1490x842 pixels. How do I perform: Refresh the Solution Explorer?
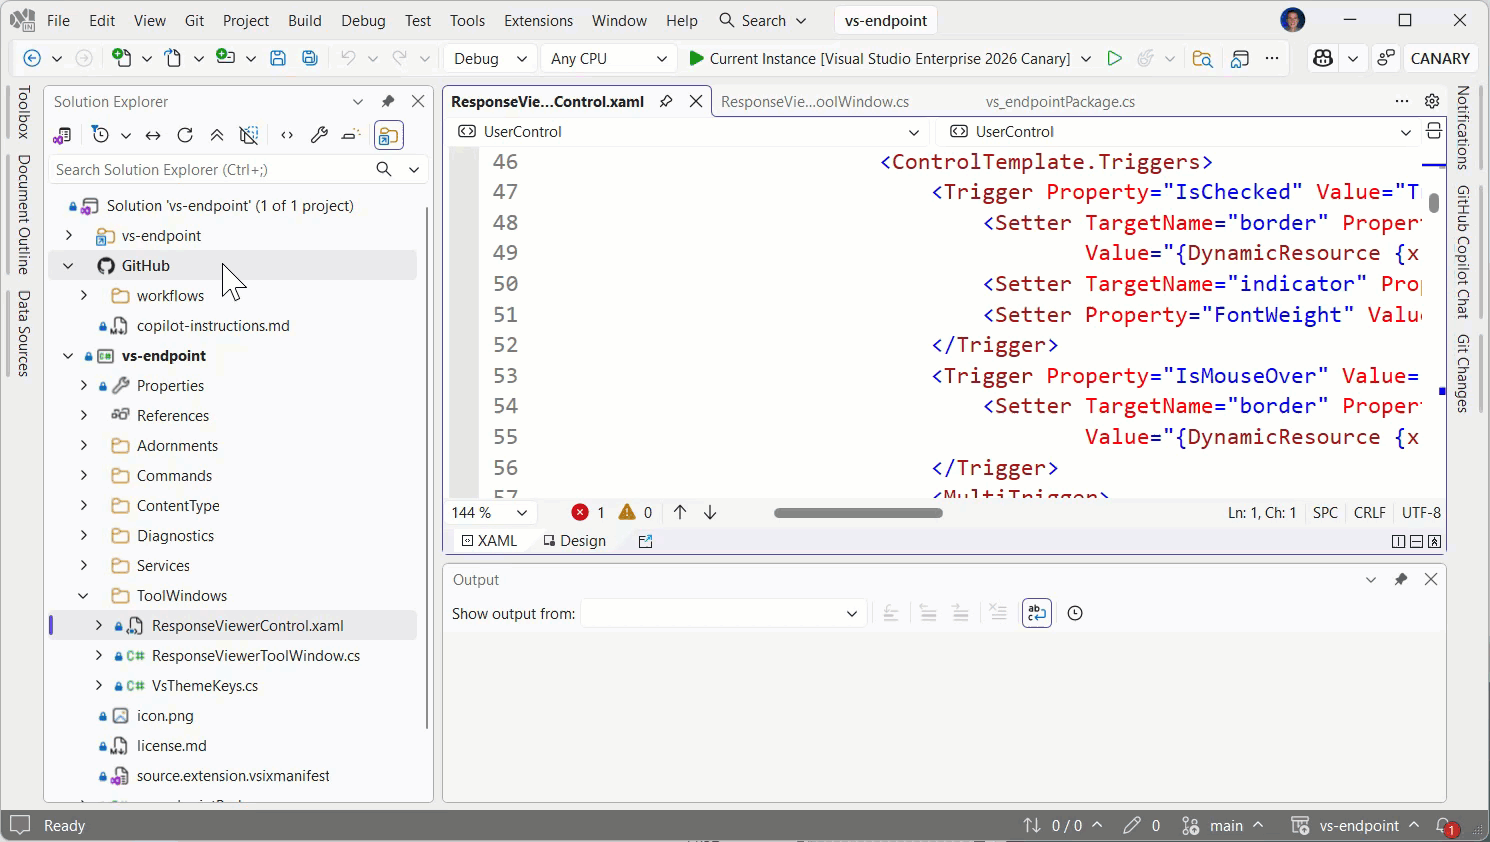pyautogui.click(x=185, y=135)
